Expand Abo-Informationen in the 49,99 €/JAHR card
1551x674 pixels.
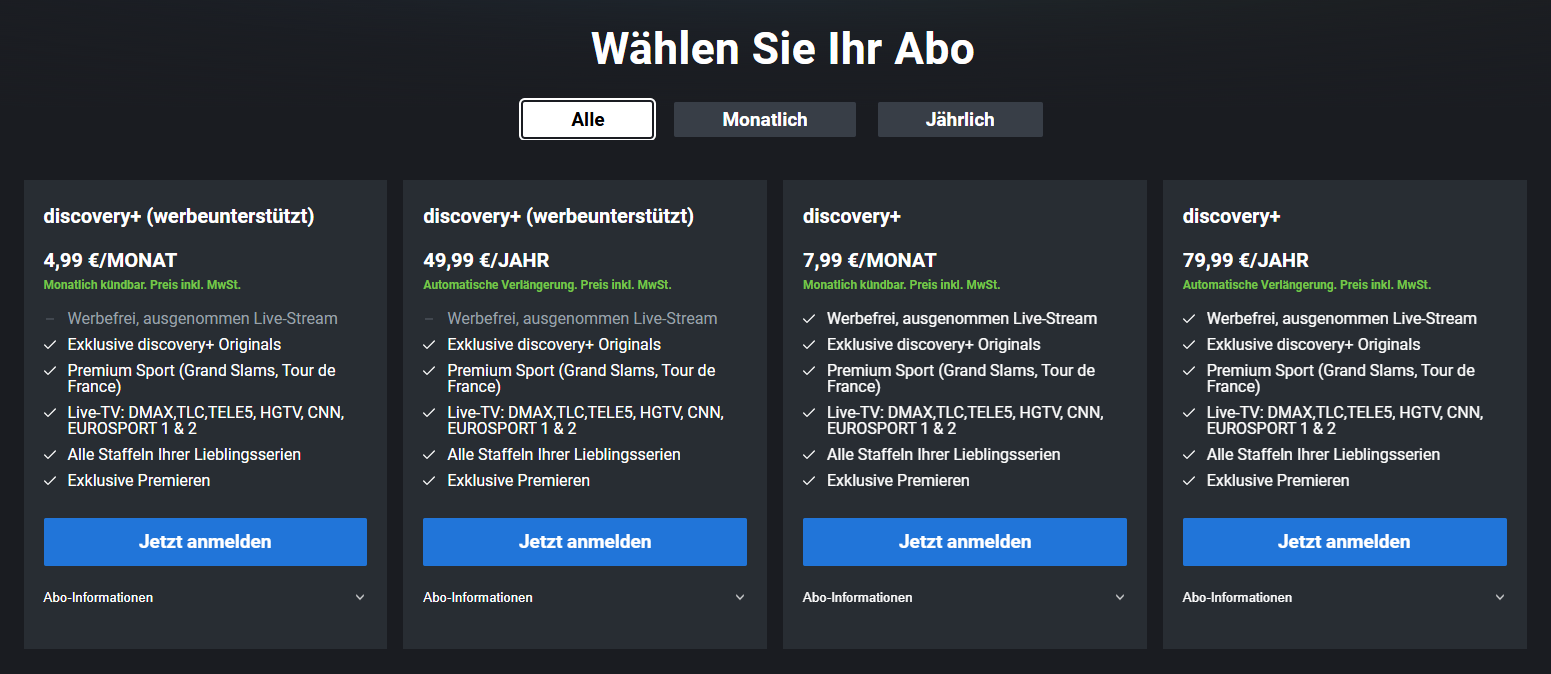[x=585, y=597]
